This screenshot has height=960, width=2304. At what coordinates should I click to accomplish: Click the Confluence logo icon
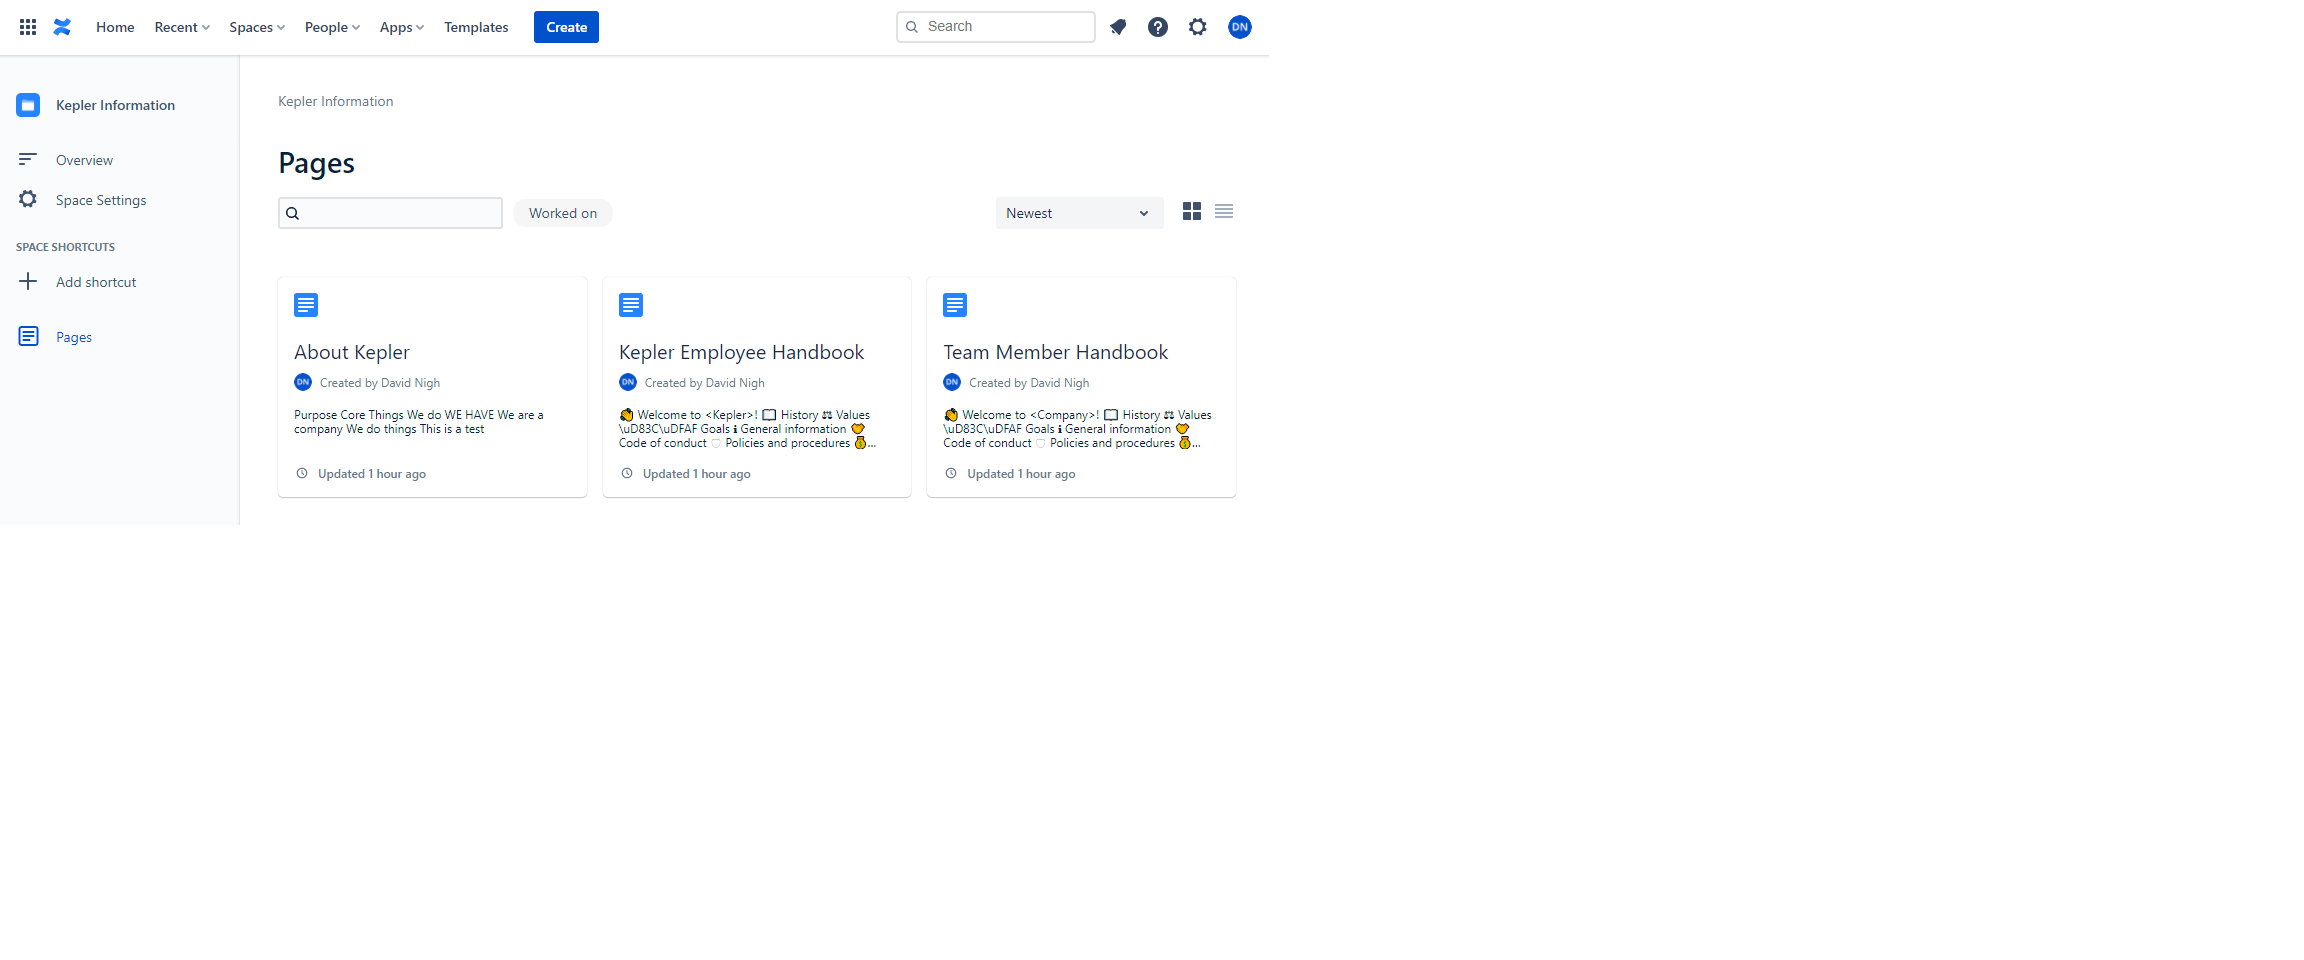point(62,27)
